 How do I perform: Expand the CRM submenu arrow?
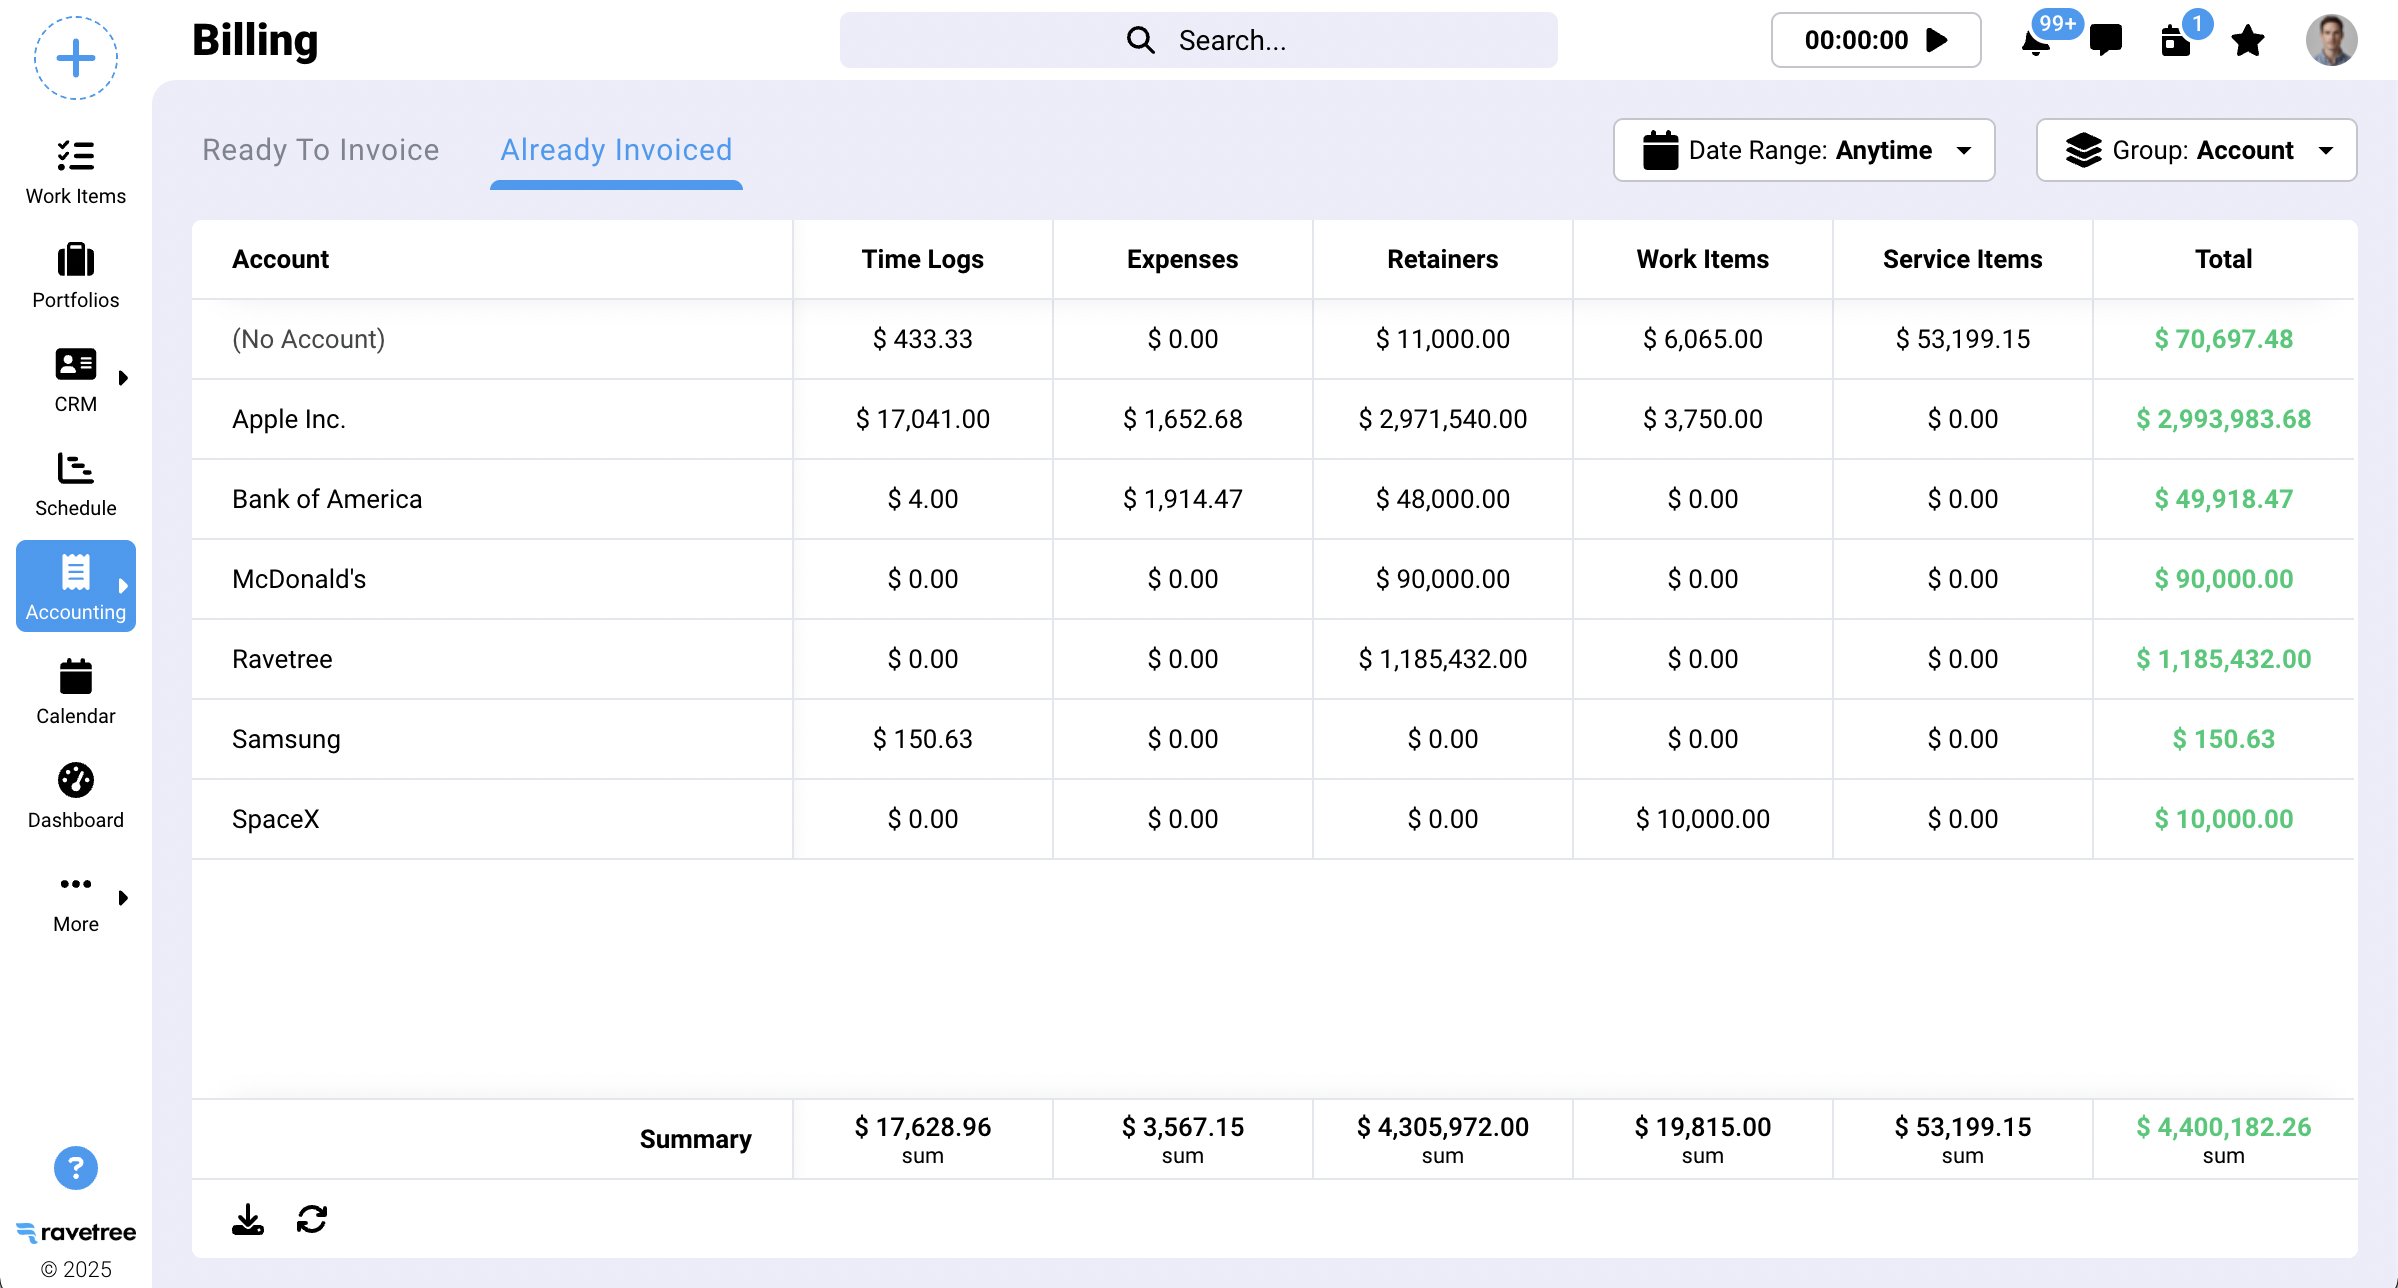123,378
